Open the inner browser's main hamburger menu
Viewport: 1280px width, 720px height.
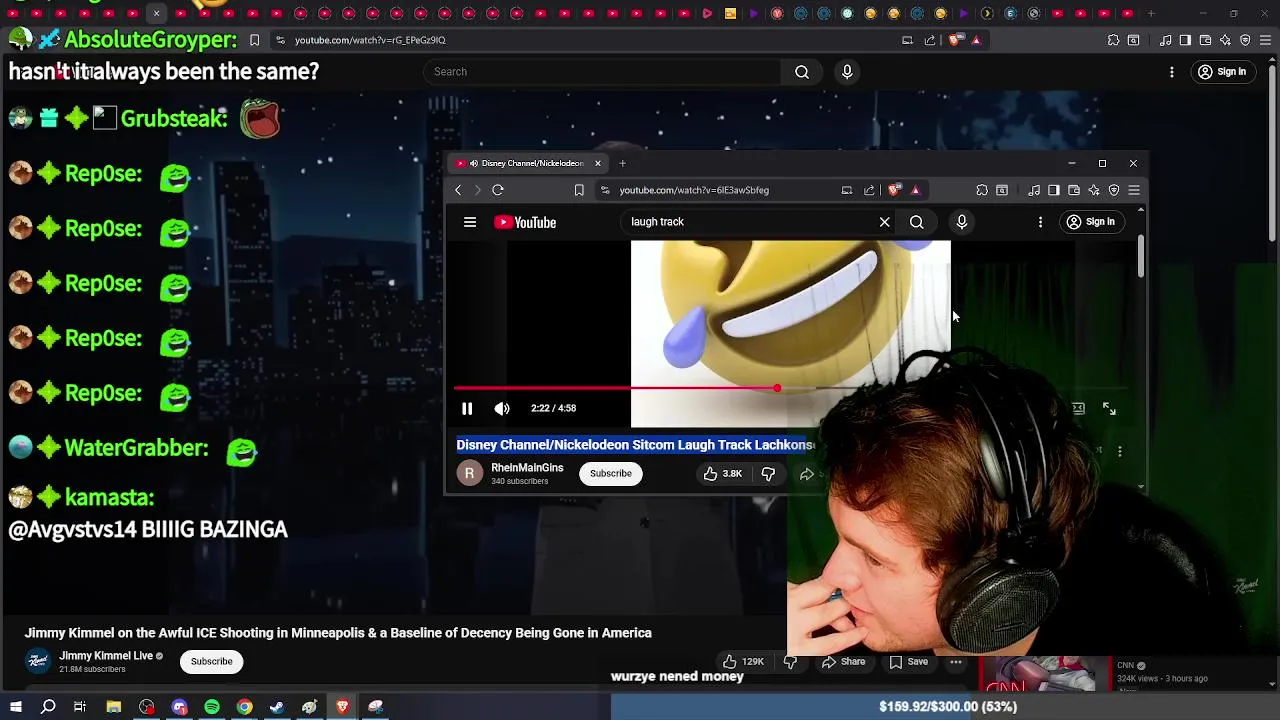[x=1134, y=190]
